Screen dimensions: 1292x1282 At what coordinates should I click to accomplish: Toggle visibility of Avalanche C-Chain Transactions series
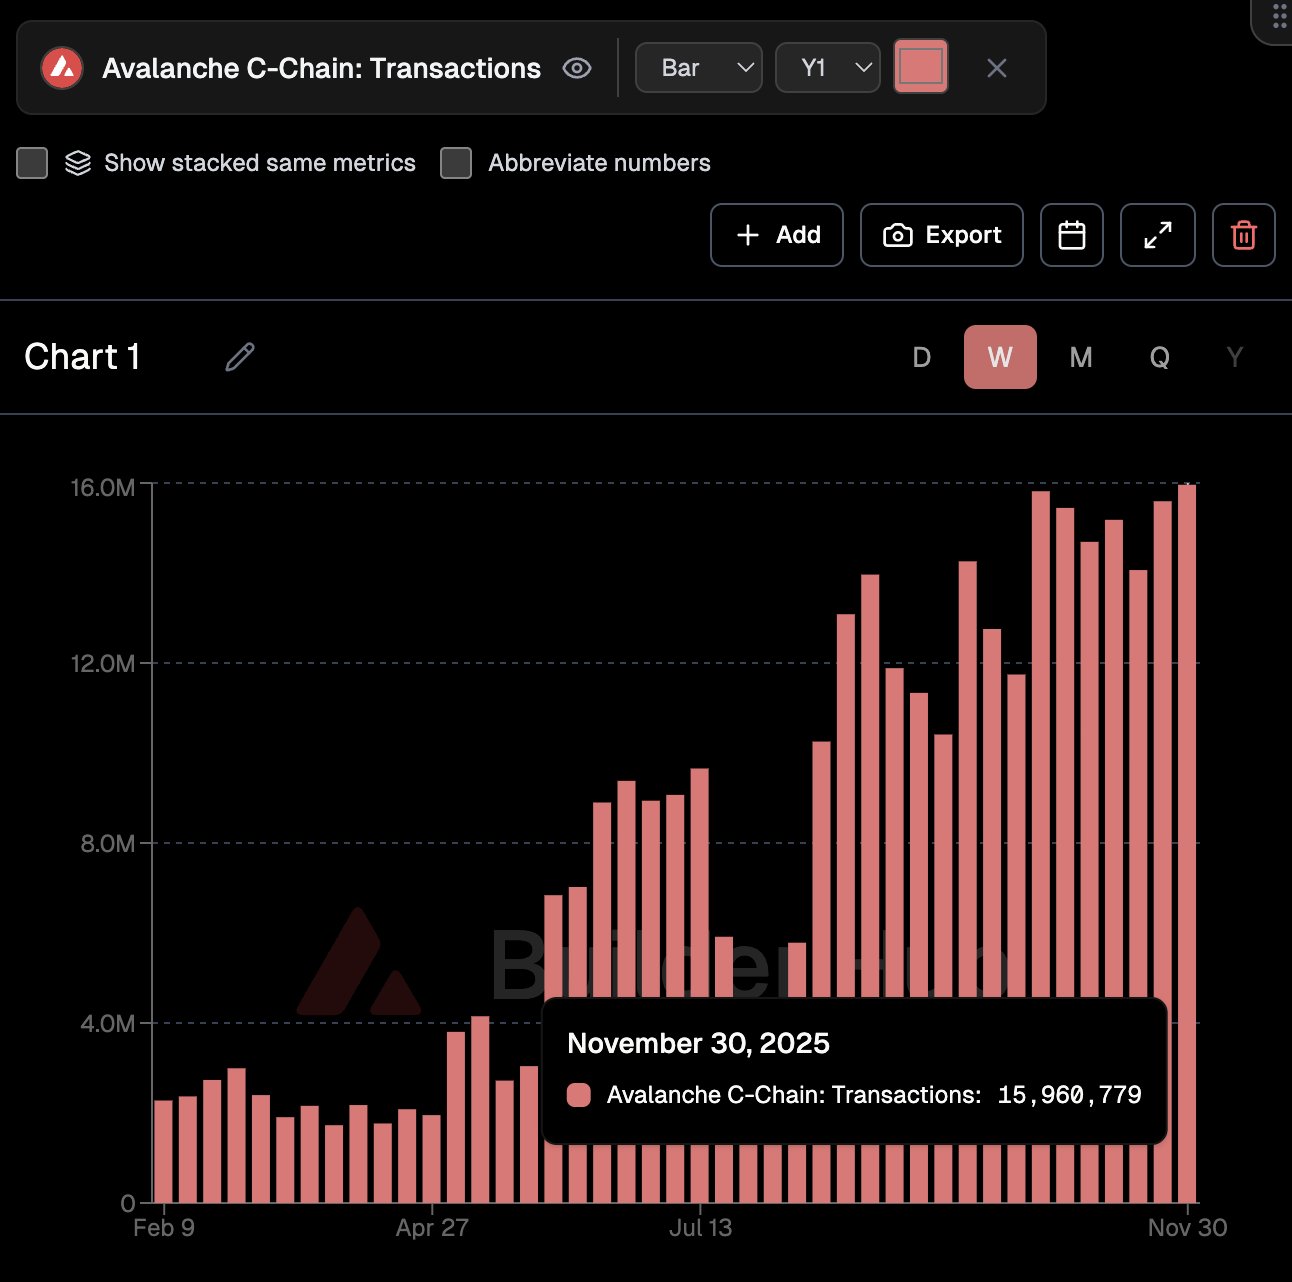[x=577, y=68]
